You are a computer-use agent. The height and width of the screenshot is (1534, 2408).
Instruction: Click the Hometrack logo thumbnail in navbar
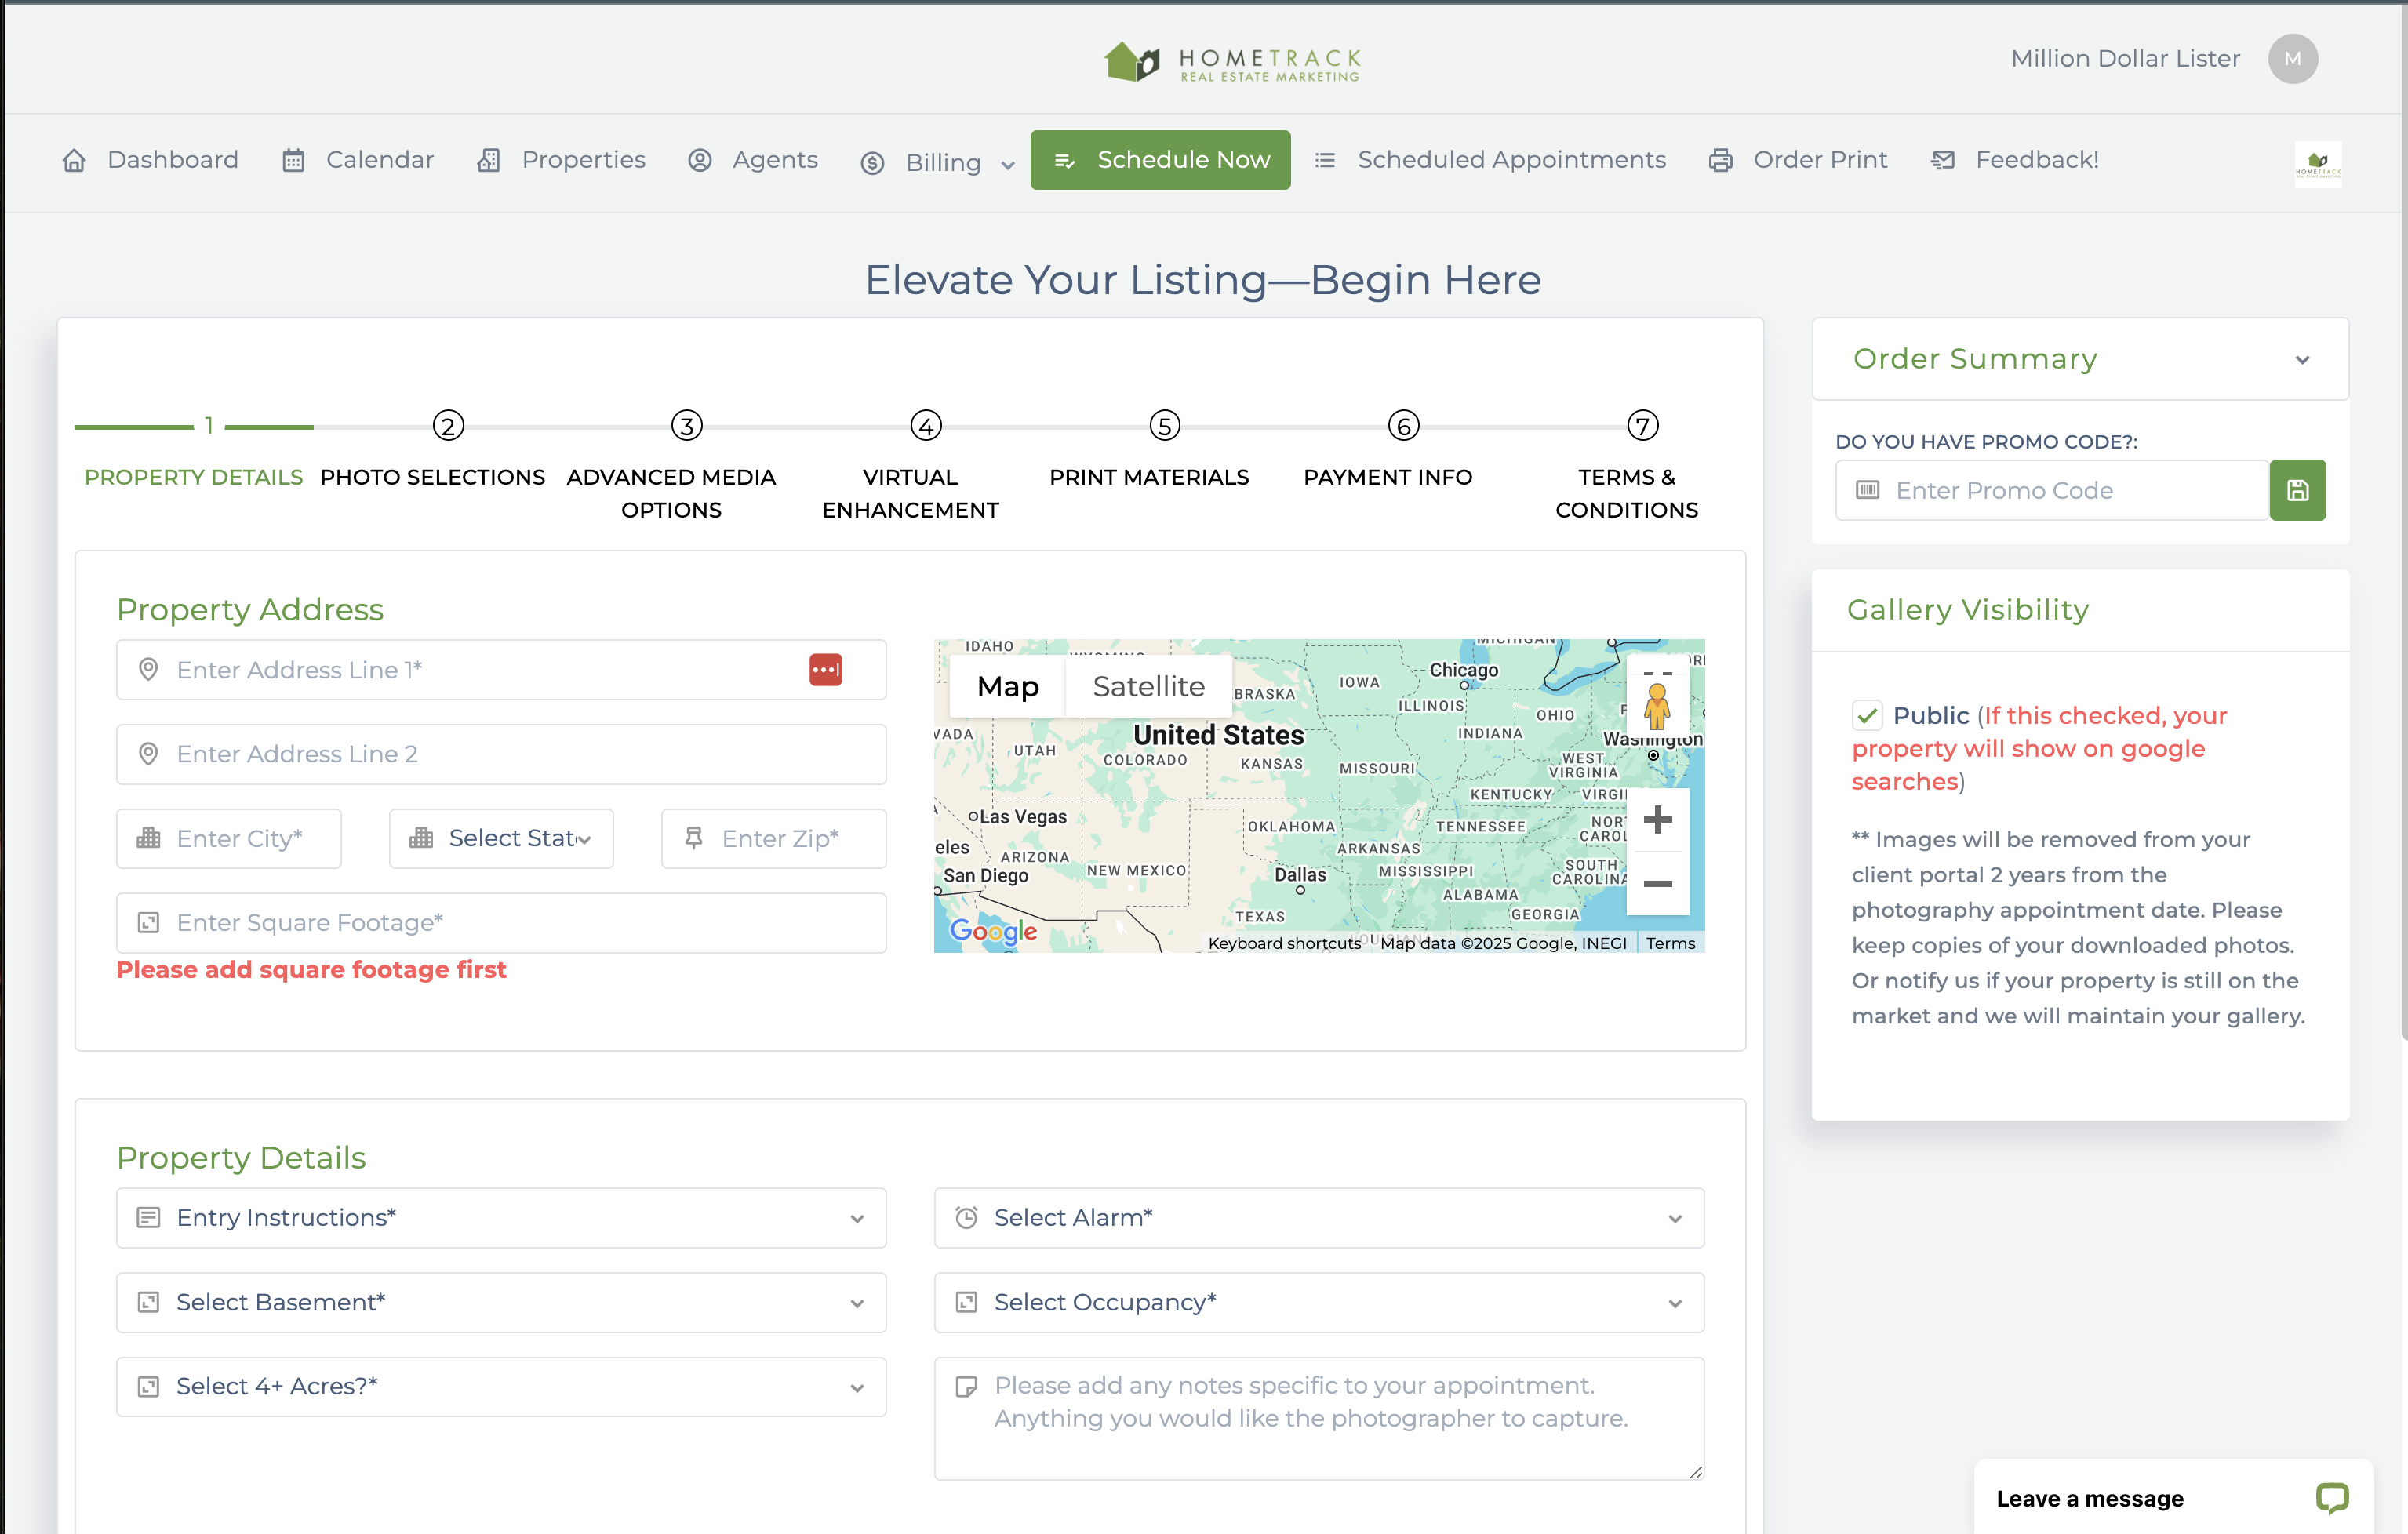(x=2317, y=163)
